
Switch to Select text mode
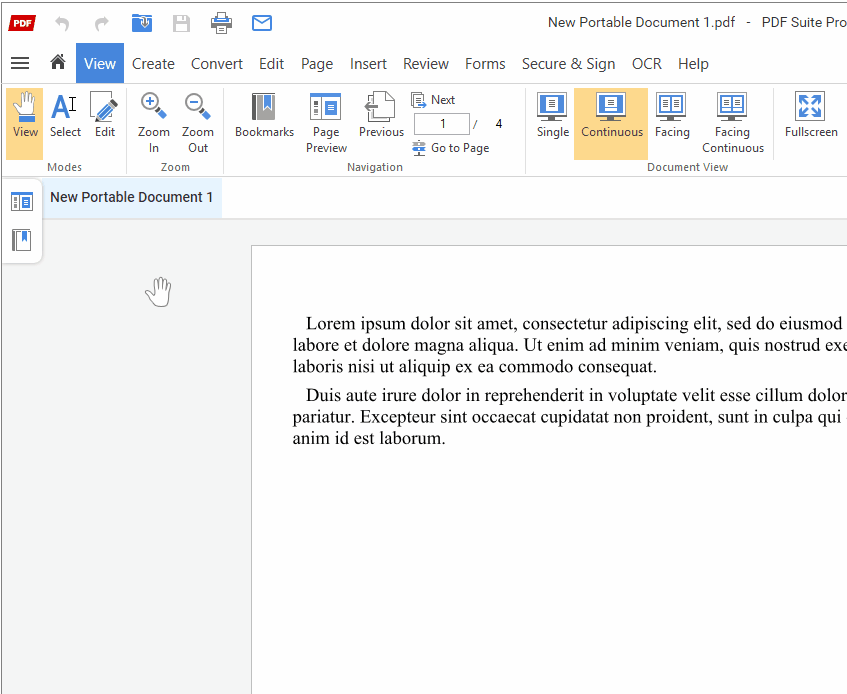65,116
